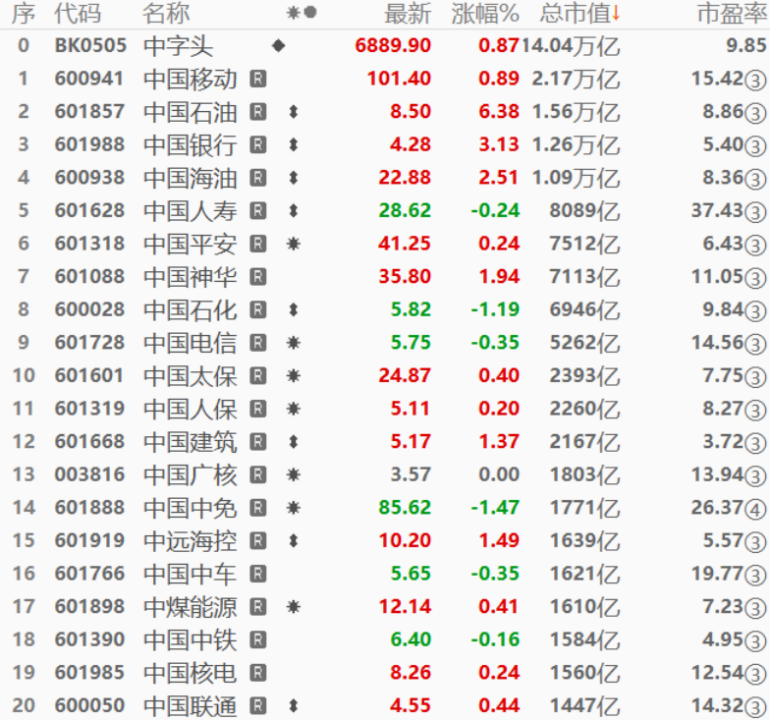770x720 pixels.
Task: Open stock 中国核电
Action: (x=191, y=673)
